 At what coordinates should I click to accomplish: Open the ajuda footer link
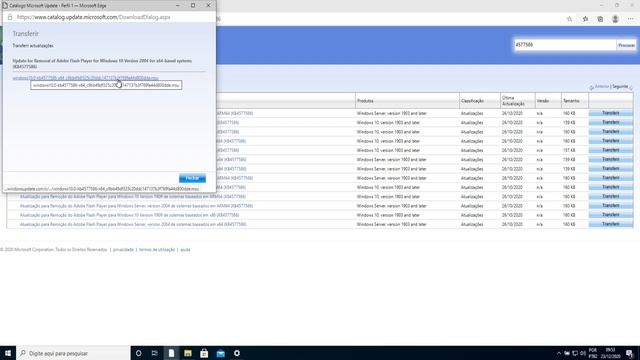pyautogui.click(x=185, y=249)
